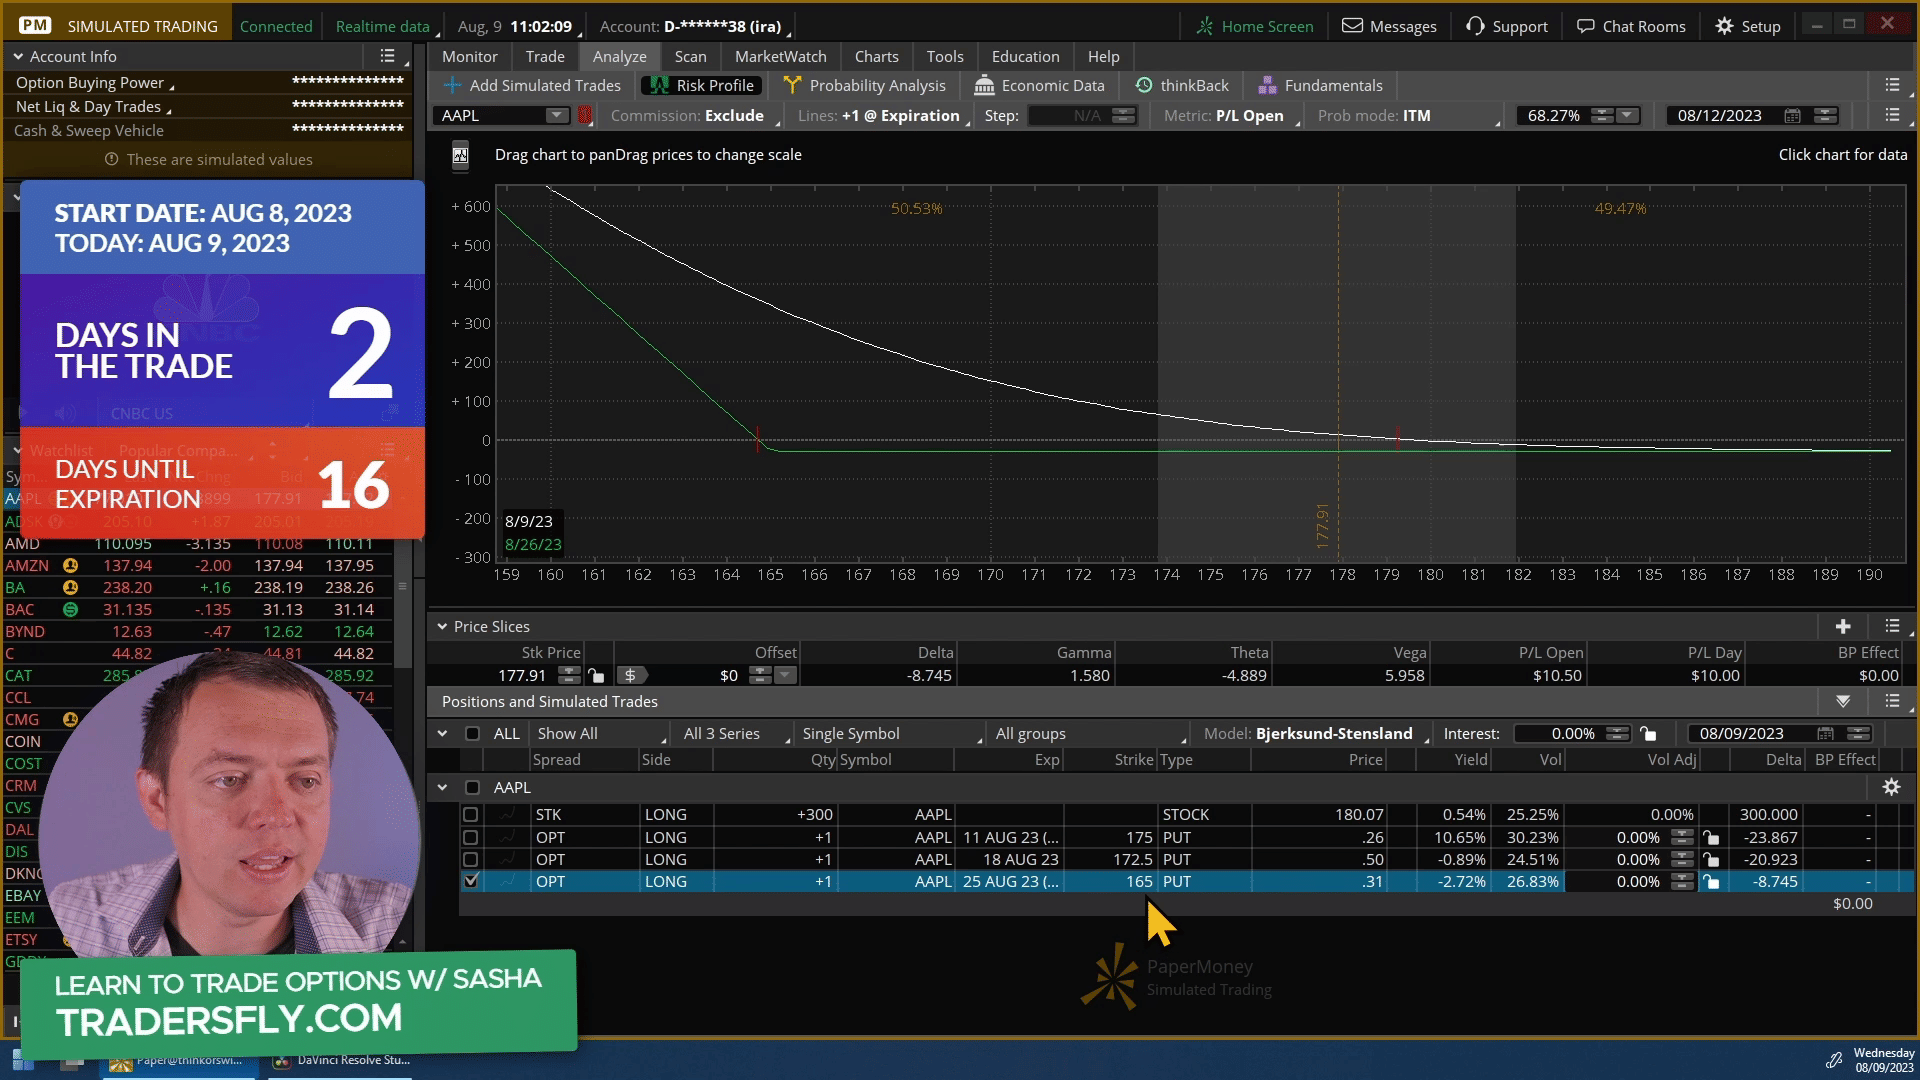
Task: Check the 175 PUT 11 AUG 23 row checkbox
Action: pos(471,838)
